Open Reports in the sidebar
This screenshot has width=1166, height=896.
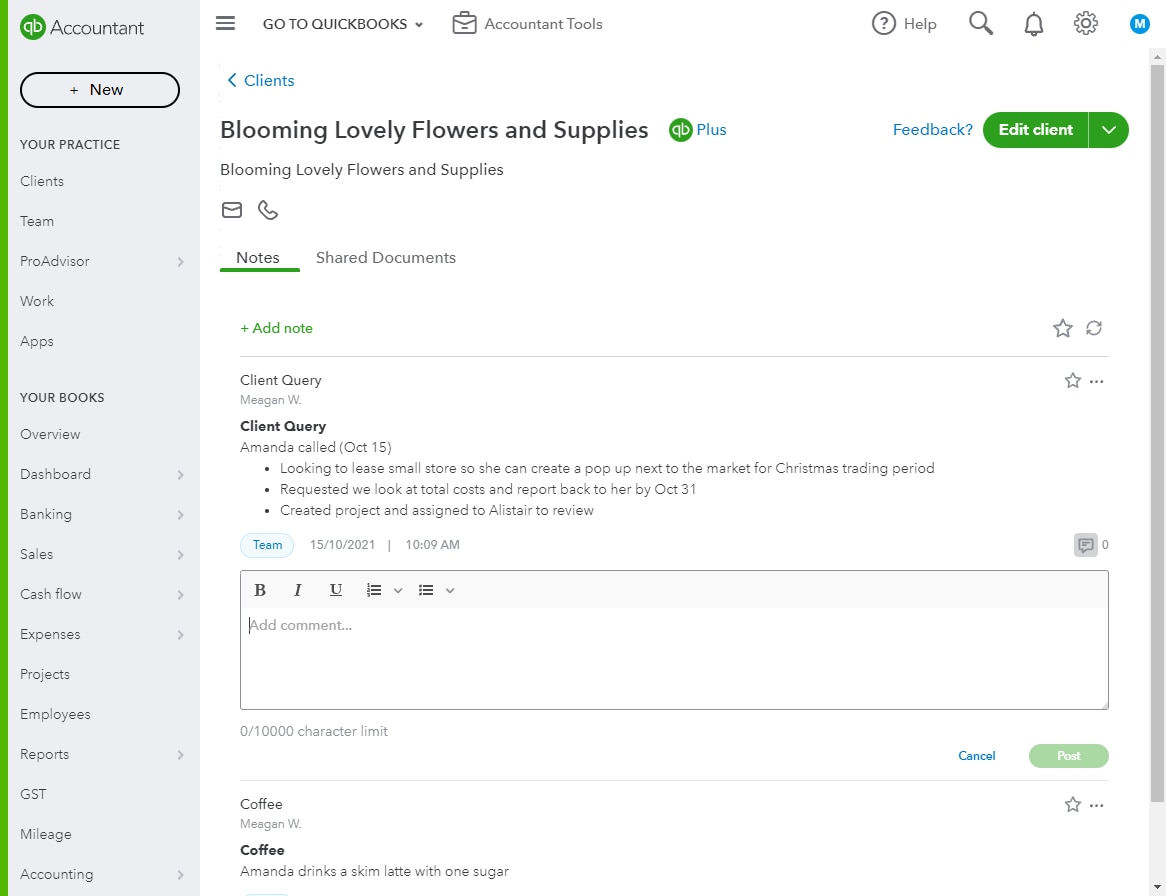[x=45, y=754]
